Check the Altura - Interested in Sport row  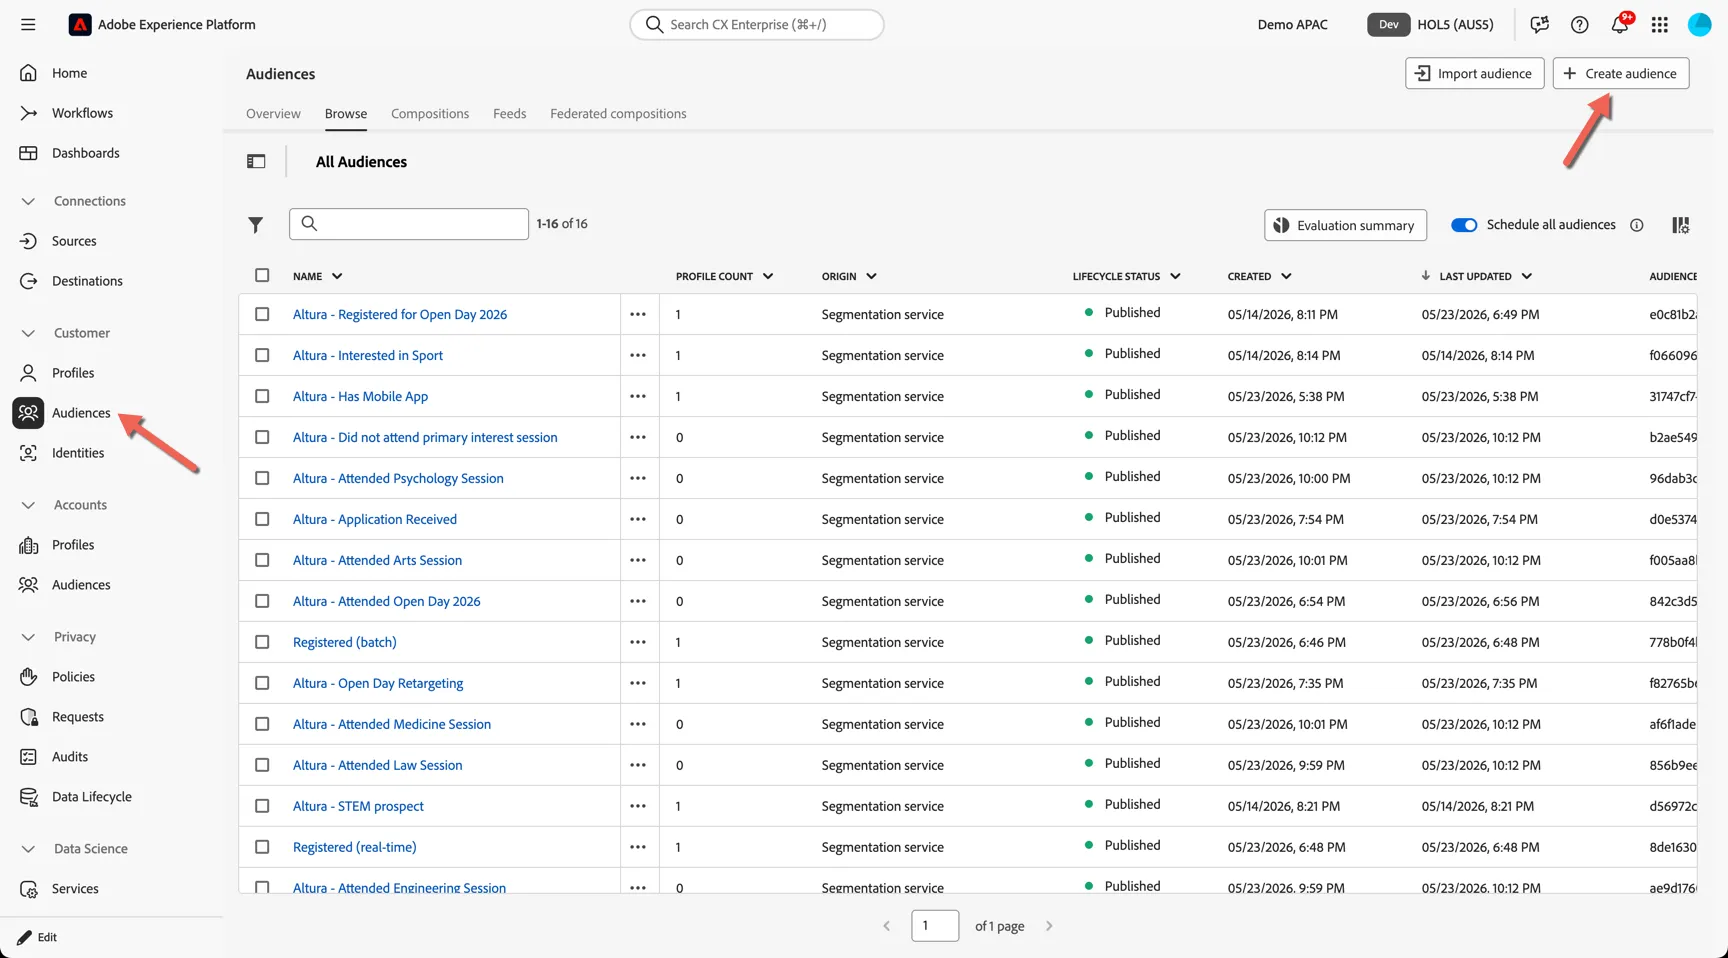coord(262,355)
